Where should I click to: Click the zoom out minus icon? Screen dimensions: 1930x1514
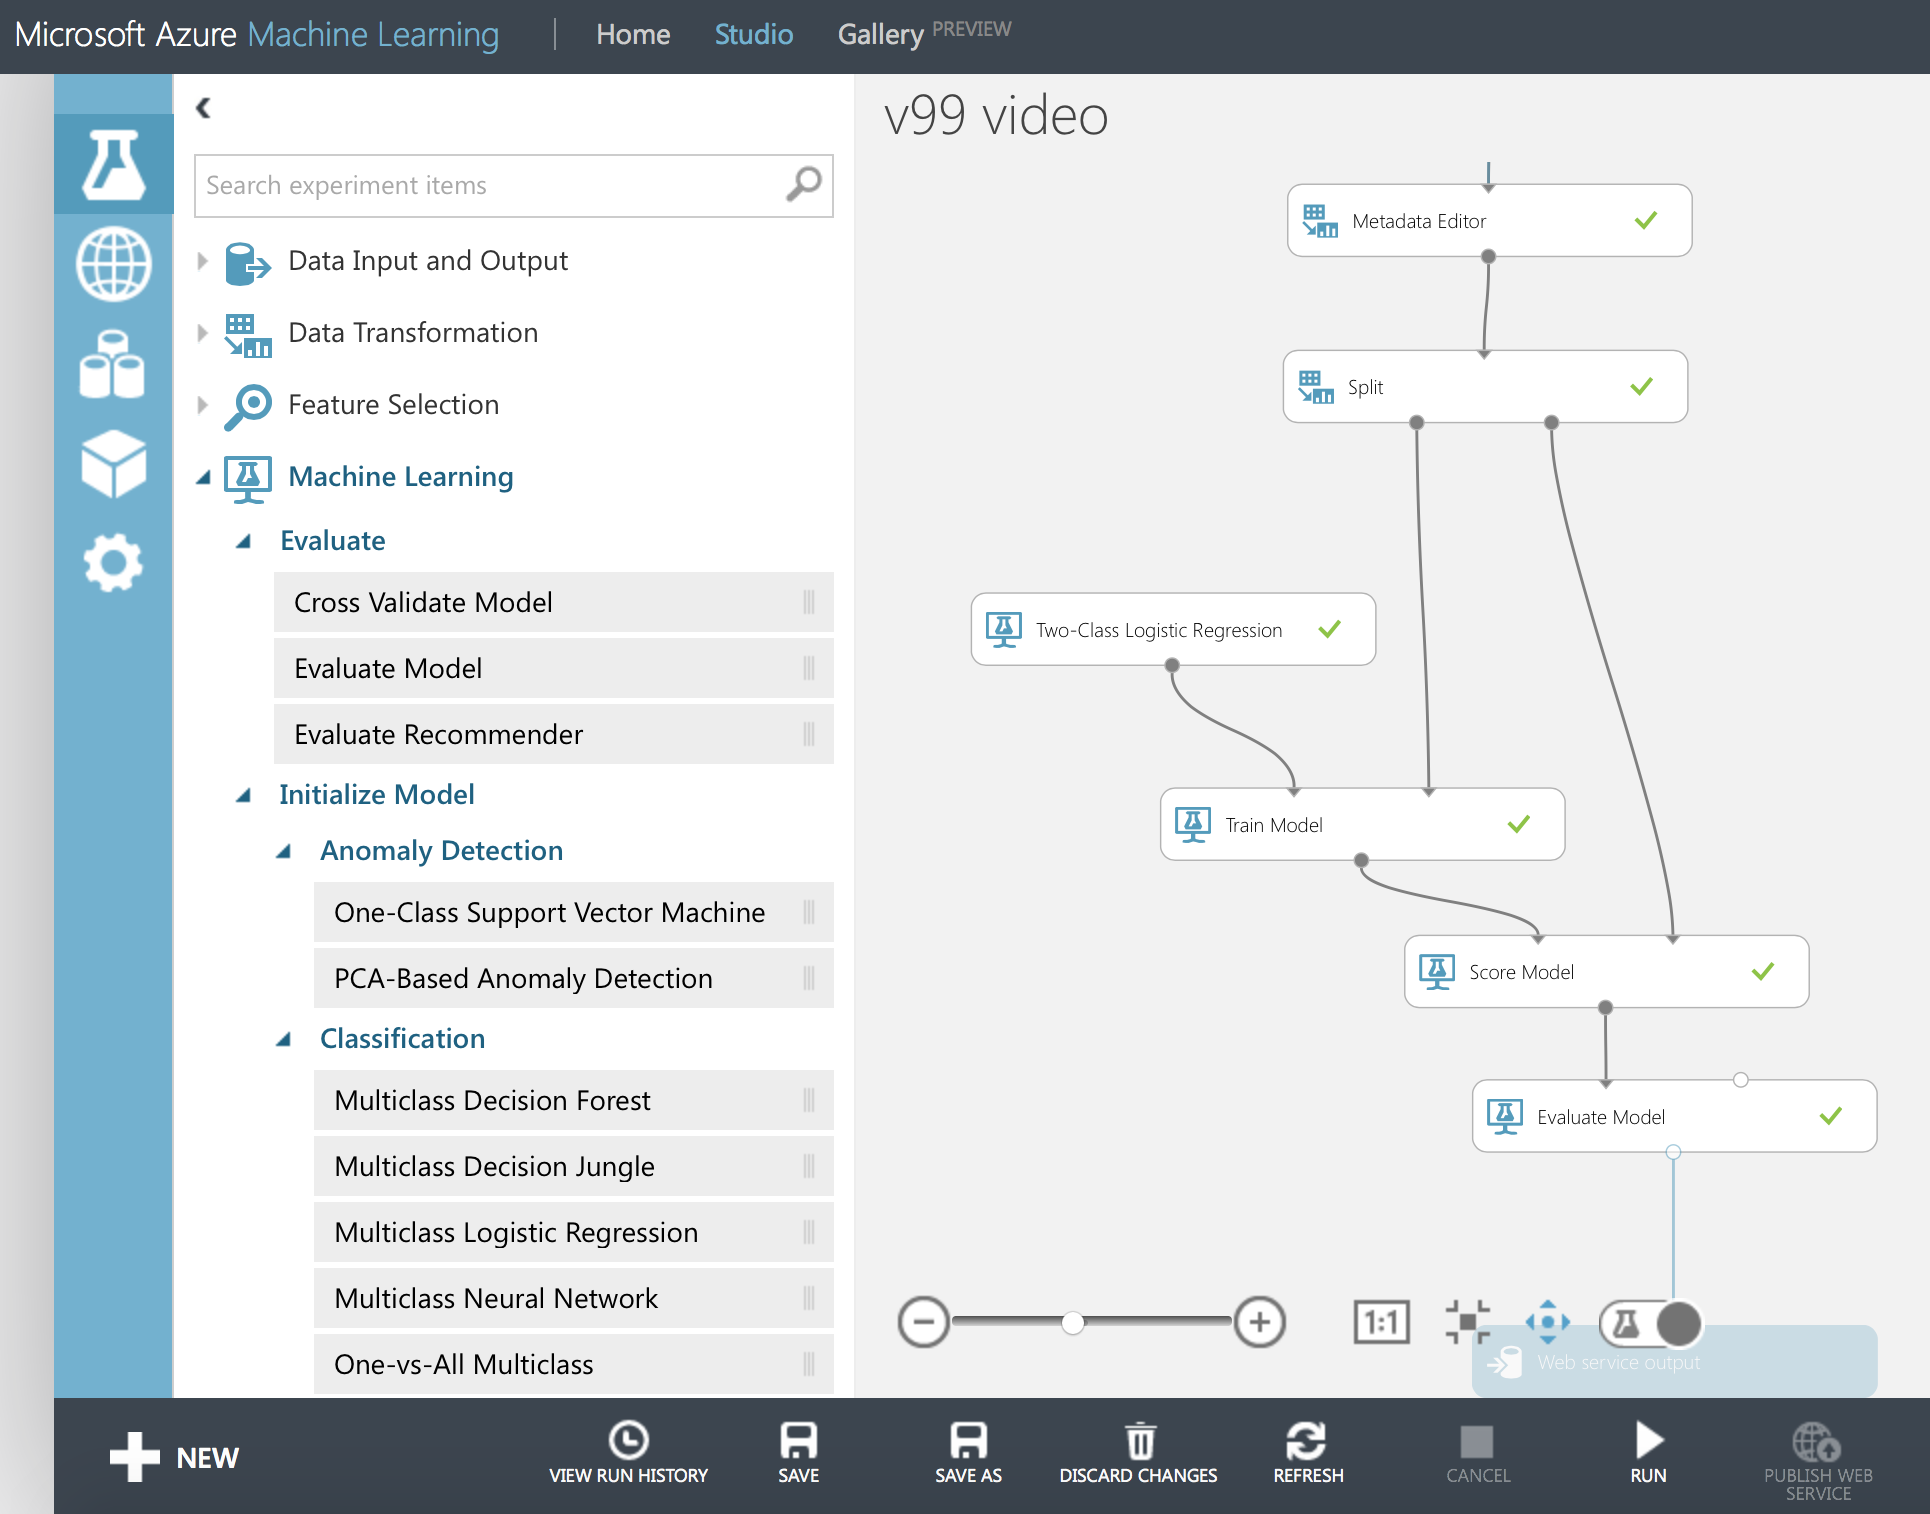click(x=923, y=1322)
